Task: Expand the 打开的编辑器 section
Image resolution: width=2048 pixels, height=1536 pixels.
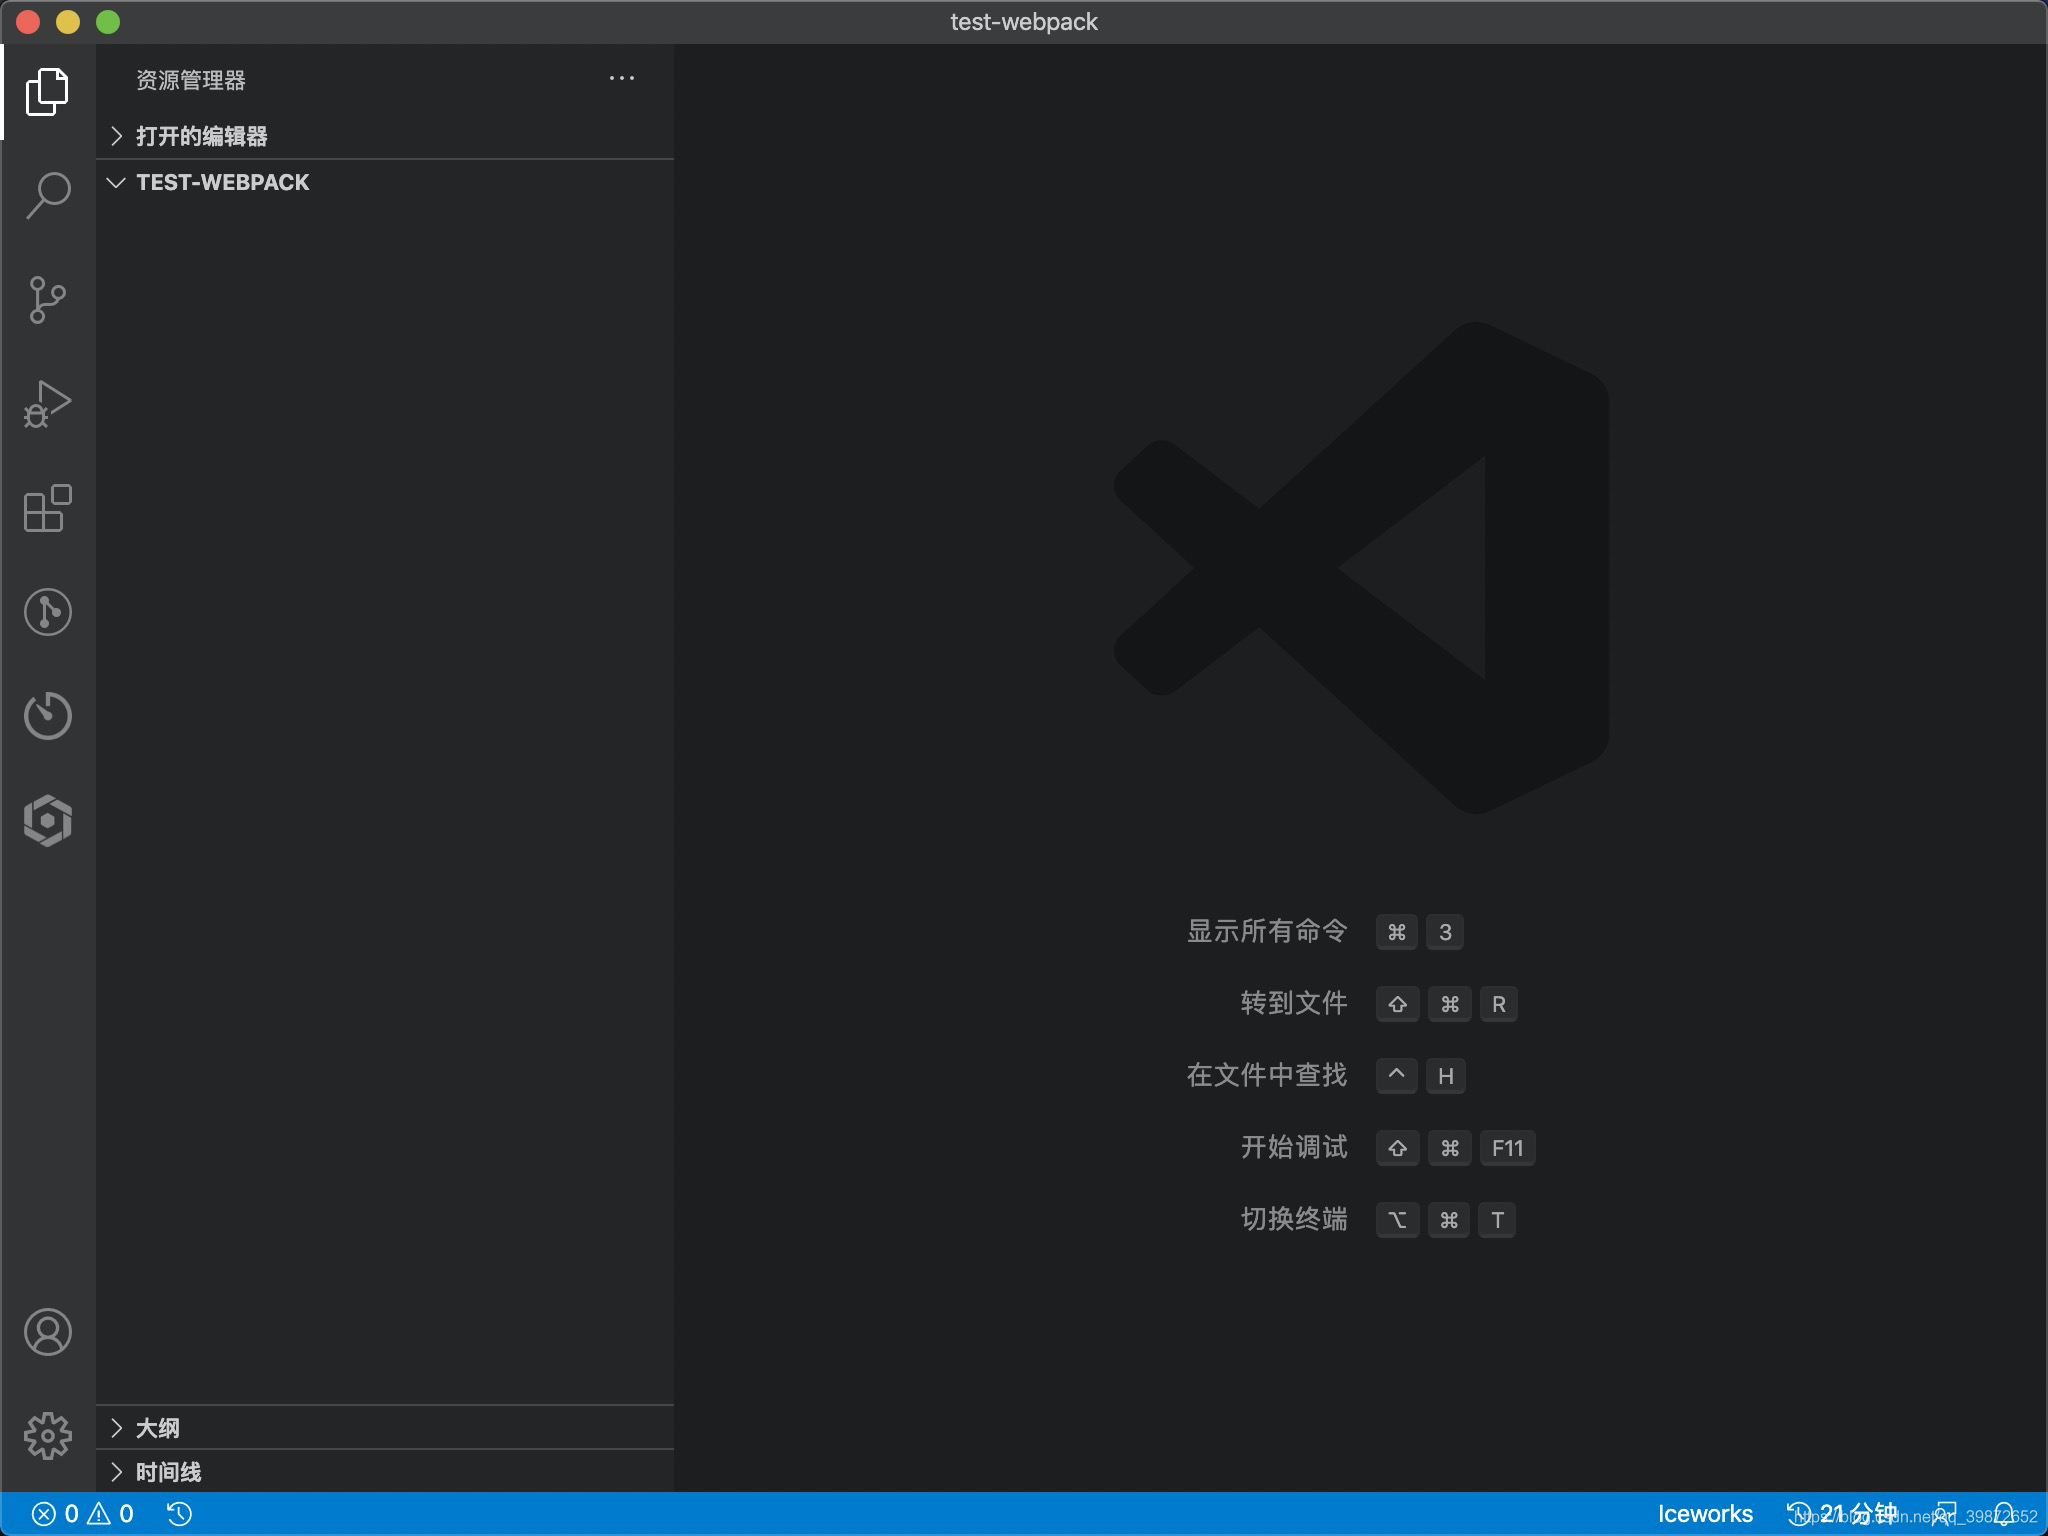Action: point(385,136)
